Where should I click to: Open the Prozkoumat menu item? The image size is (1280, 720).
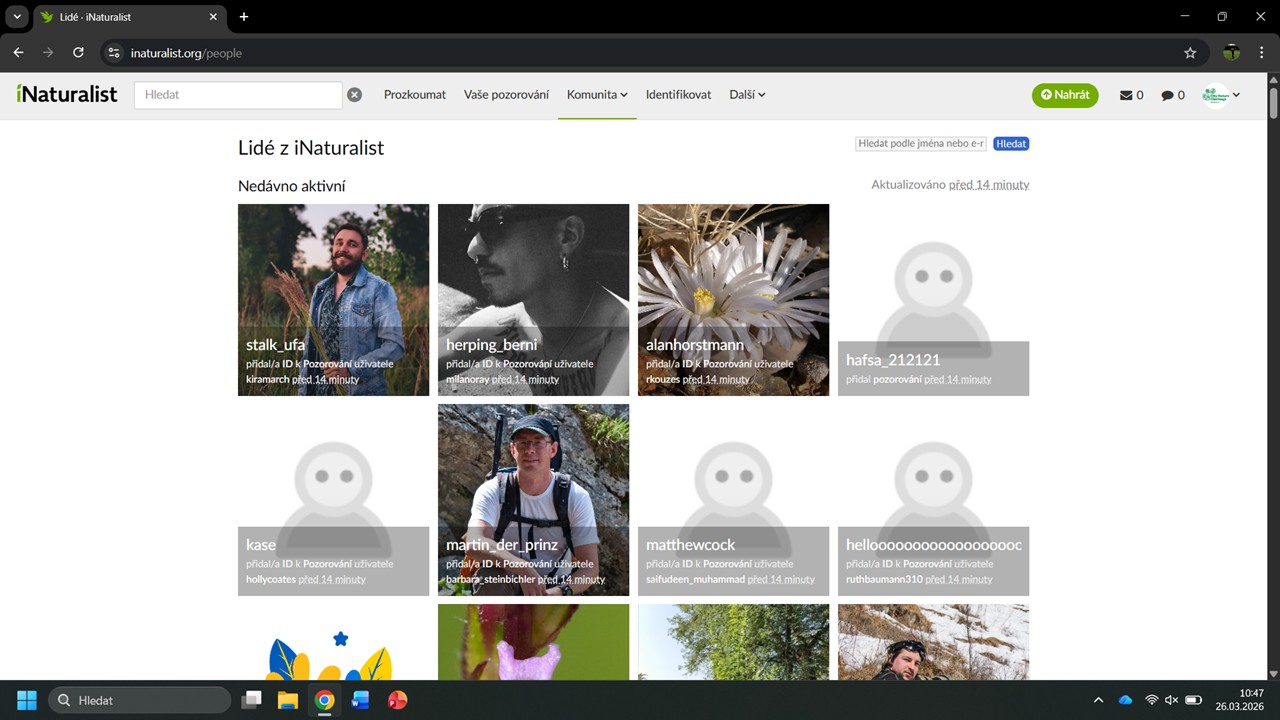click(x=415, y=95)
